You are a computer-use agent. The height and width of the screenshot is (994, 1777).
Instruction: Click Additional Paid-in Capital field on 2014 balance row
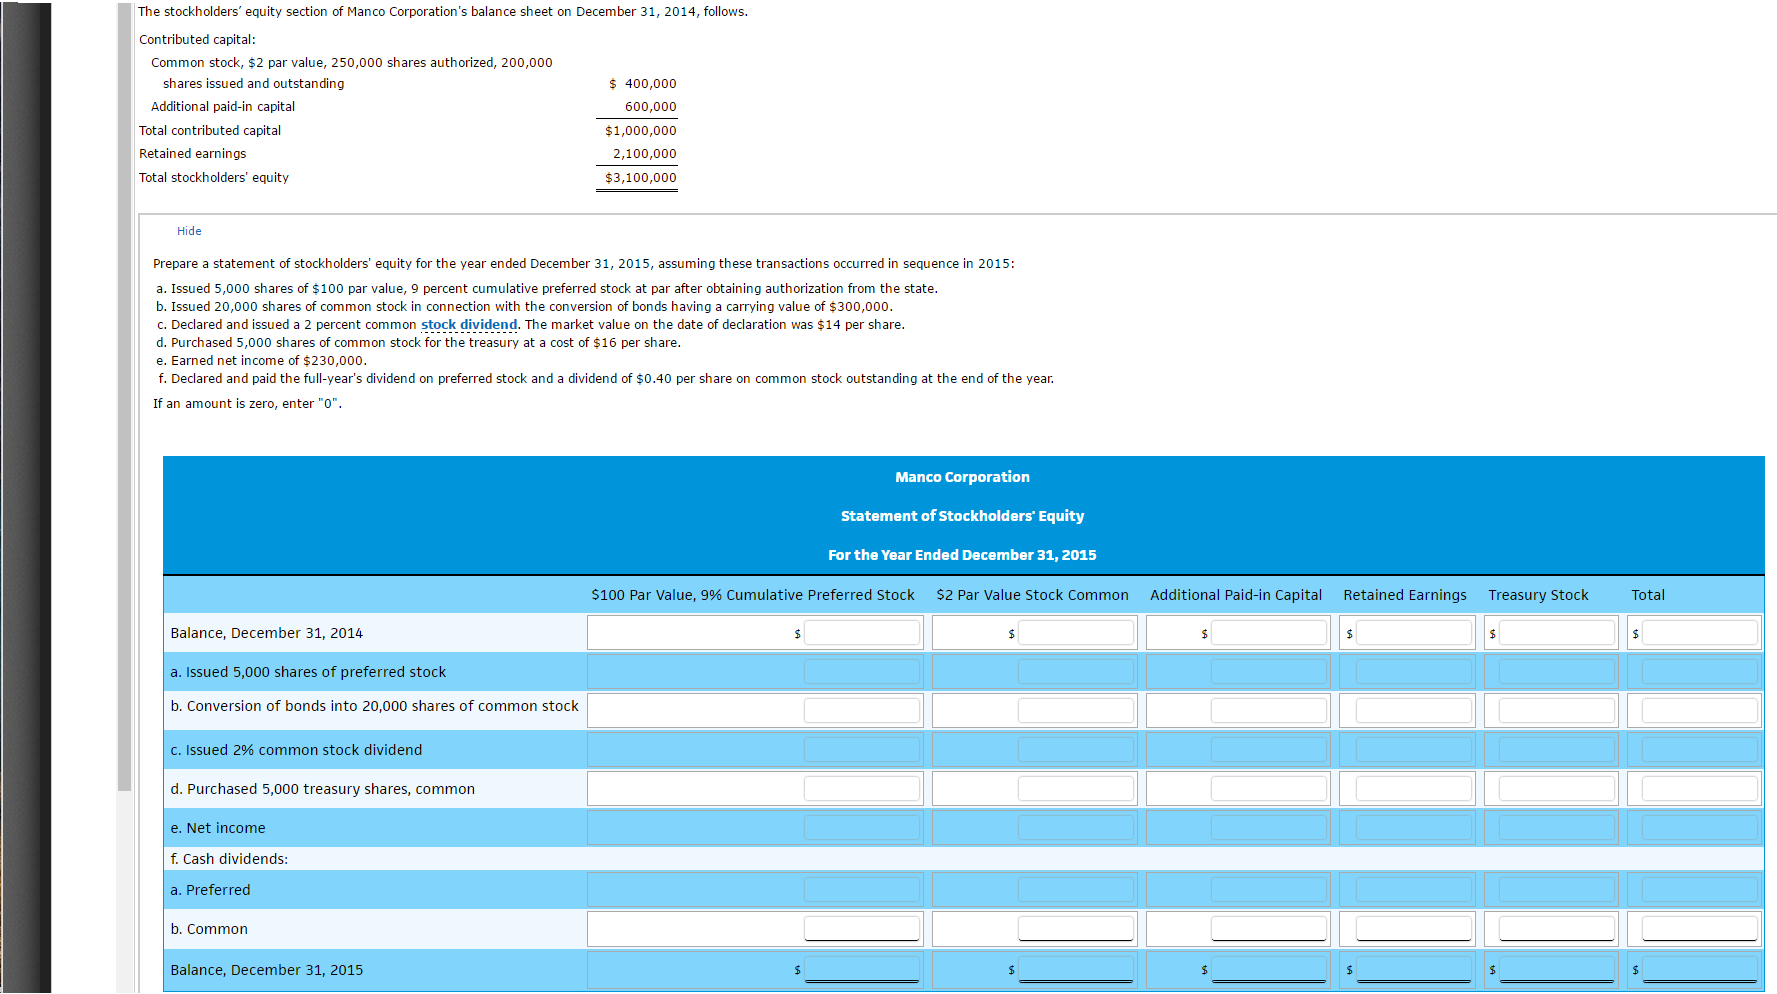[x=1270, y=632]
